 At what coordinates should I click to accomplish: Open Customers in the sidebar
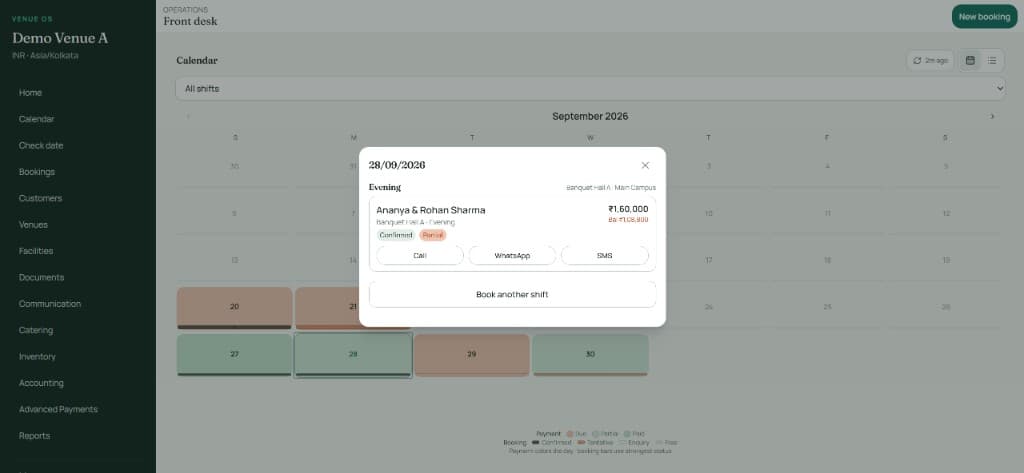point(40,199)
